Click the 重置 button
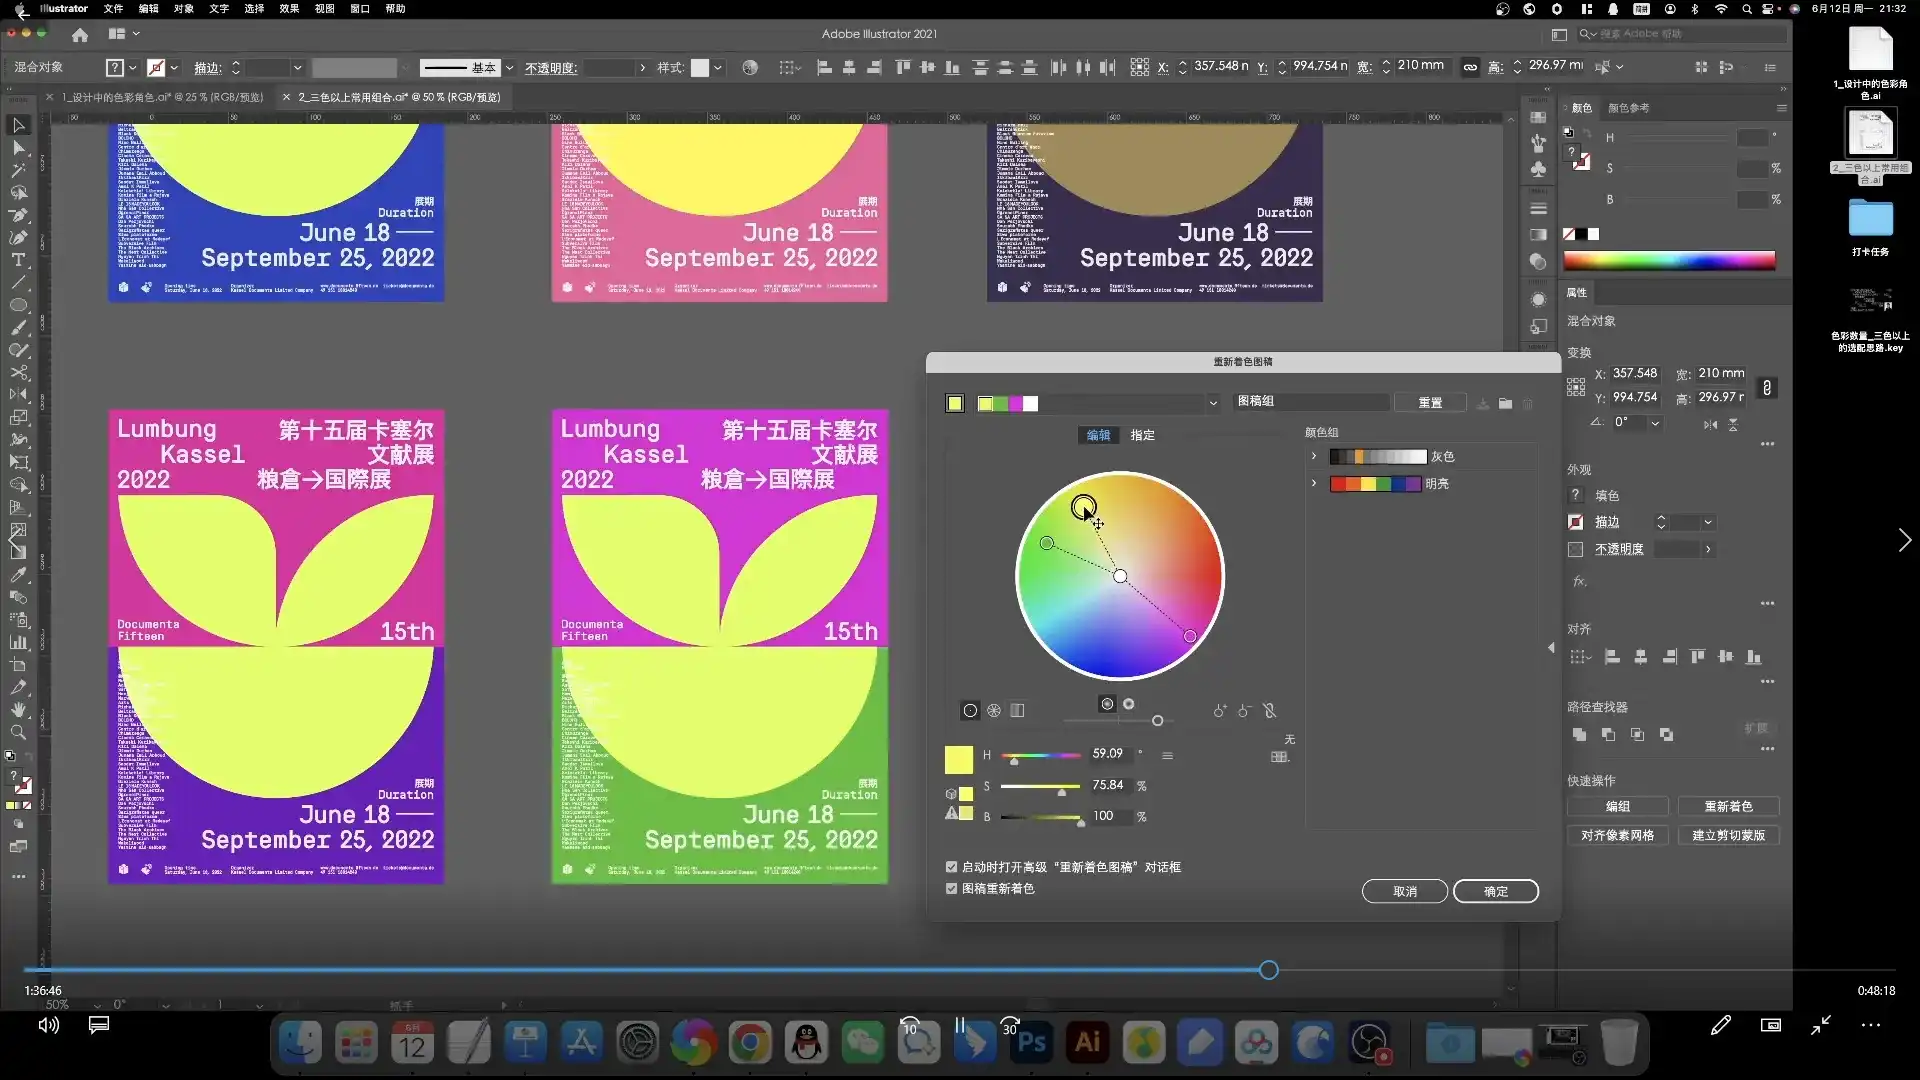Image resolution: width=1920 pixels, height=1080 pixels. 1429,402
